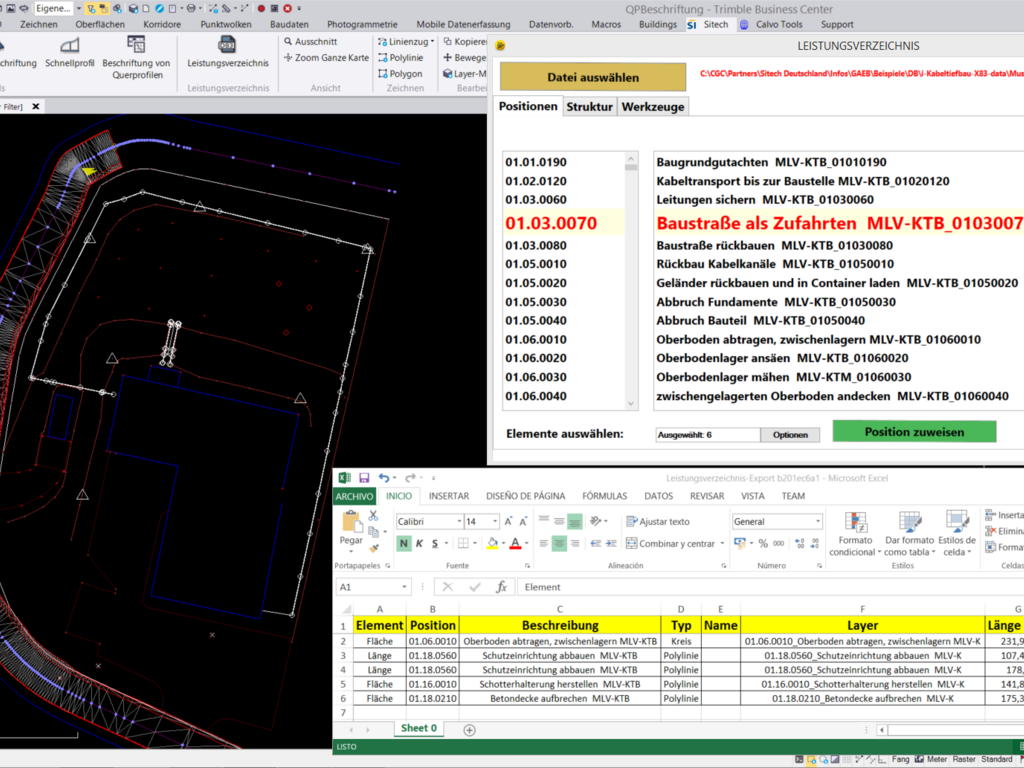The width and height of the screenshot is (1024, 768).
Task: Open Dar formato como tabla dropdown
Action: tap(909, 534)
